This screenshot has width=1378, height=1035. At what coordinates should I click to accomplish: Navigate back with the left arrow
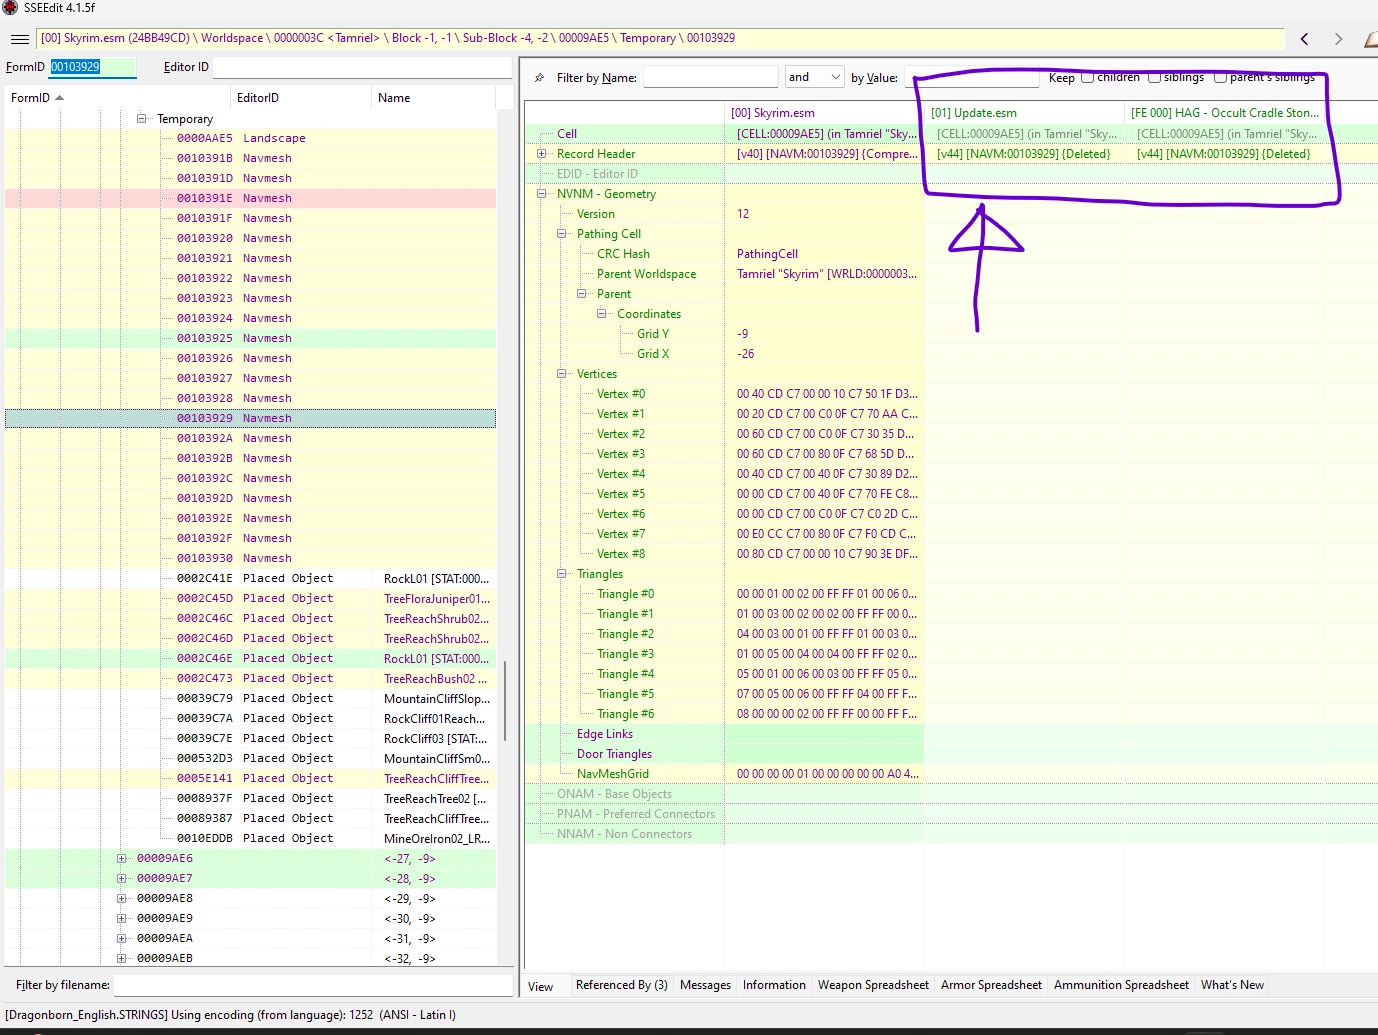click(x=1305, y=39)
